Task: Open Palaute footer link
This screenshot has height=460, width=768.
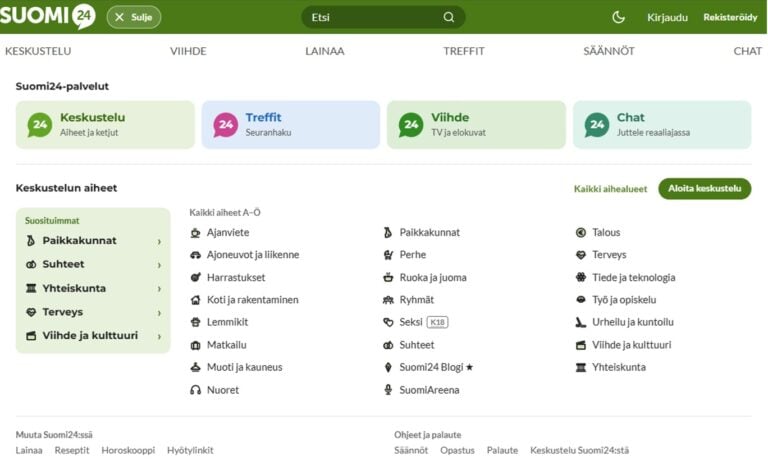Action: [x=502, y=450]
